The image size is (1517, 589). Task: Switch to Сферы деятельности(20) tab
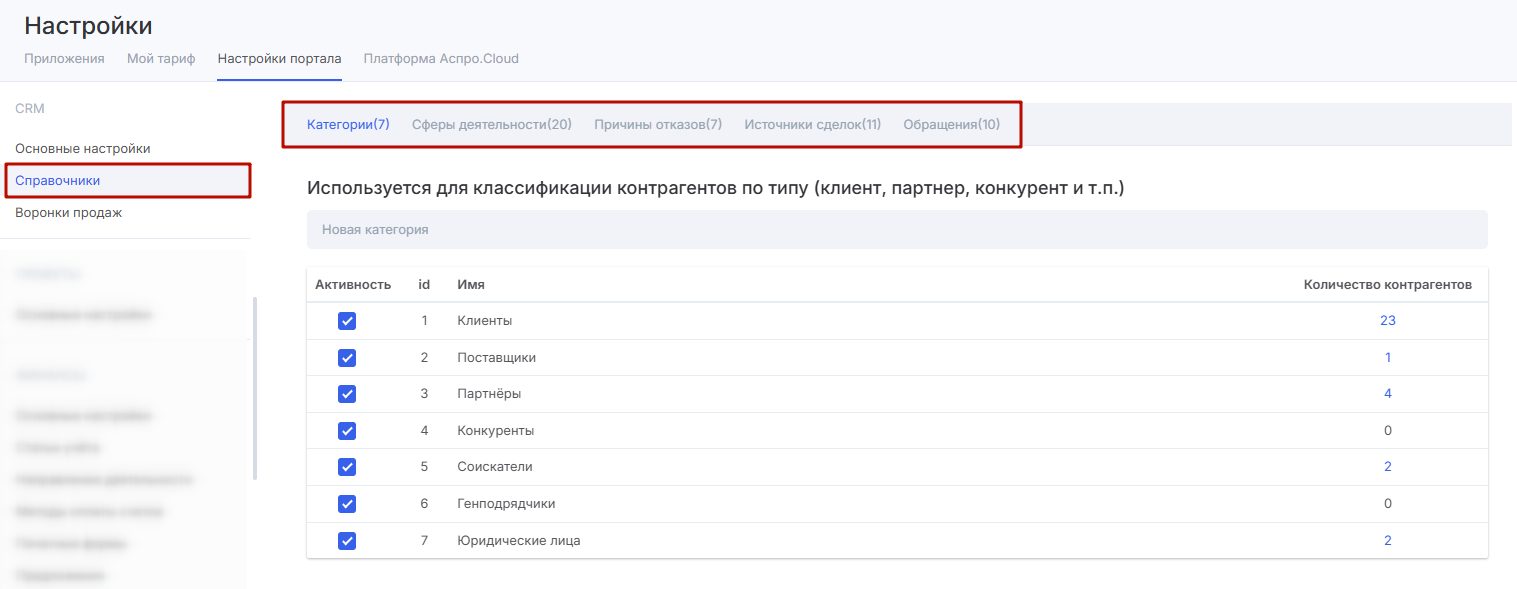[491, 125]
